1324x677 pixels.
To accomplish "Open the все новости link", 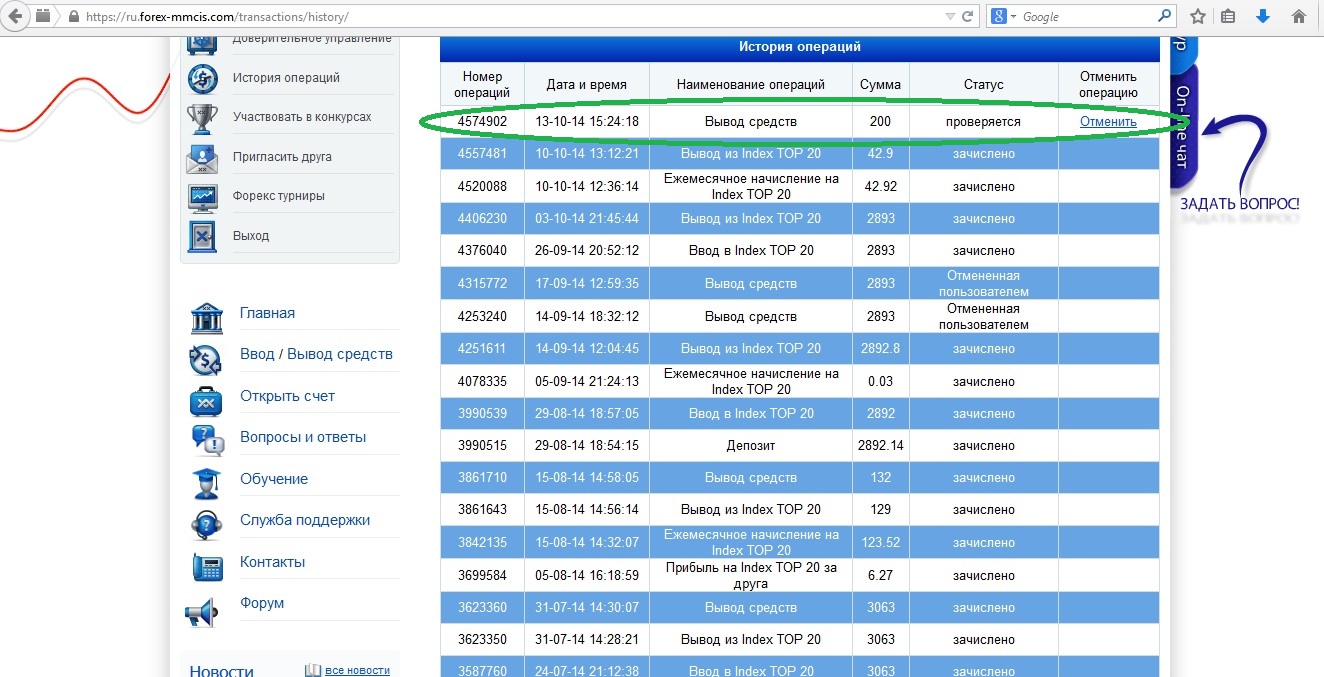I will pos(356,670).
